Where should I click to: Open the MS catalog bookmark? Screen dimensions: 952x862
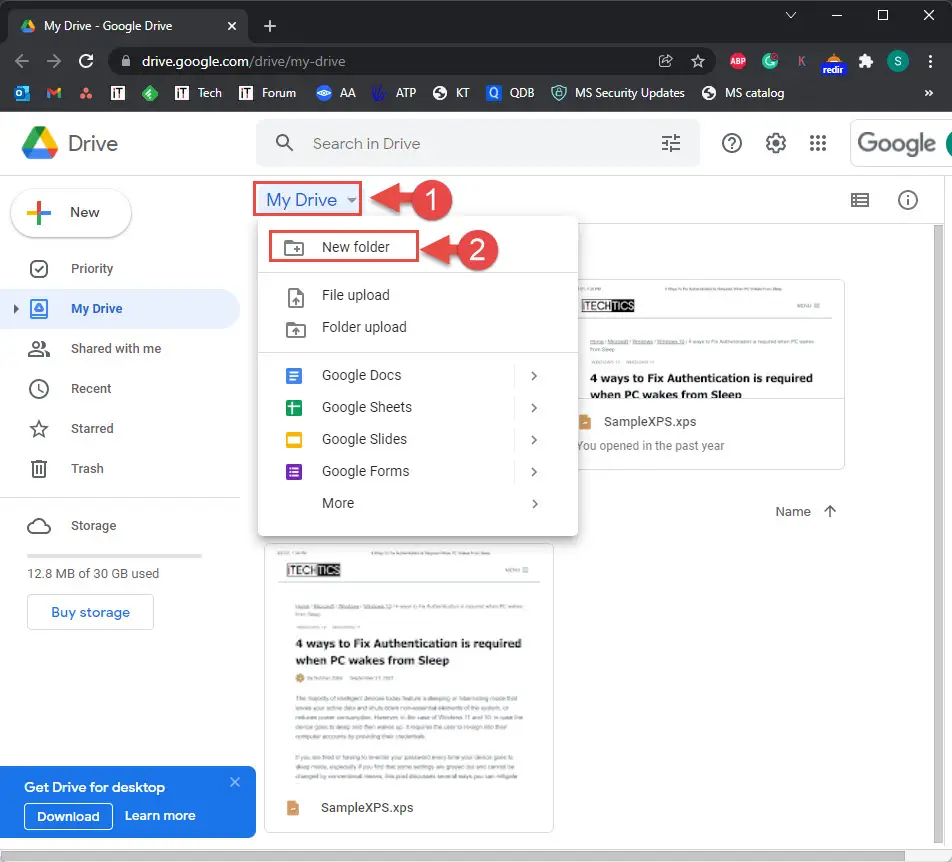(x=743, y=93)
